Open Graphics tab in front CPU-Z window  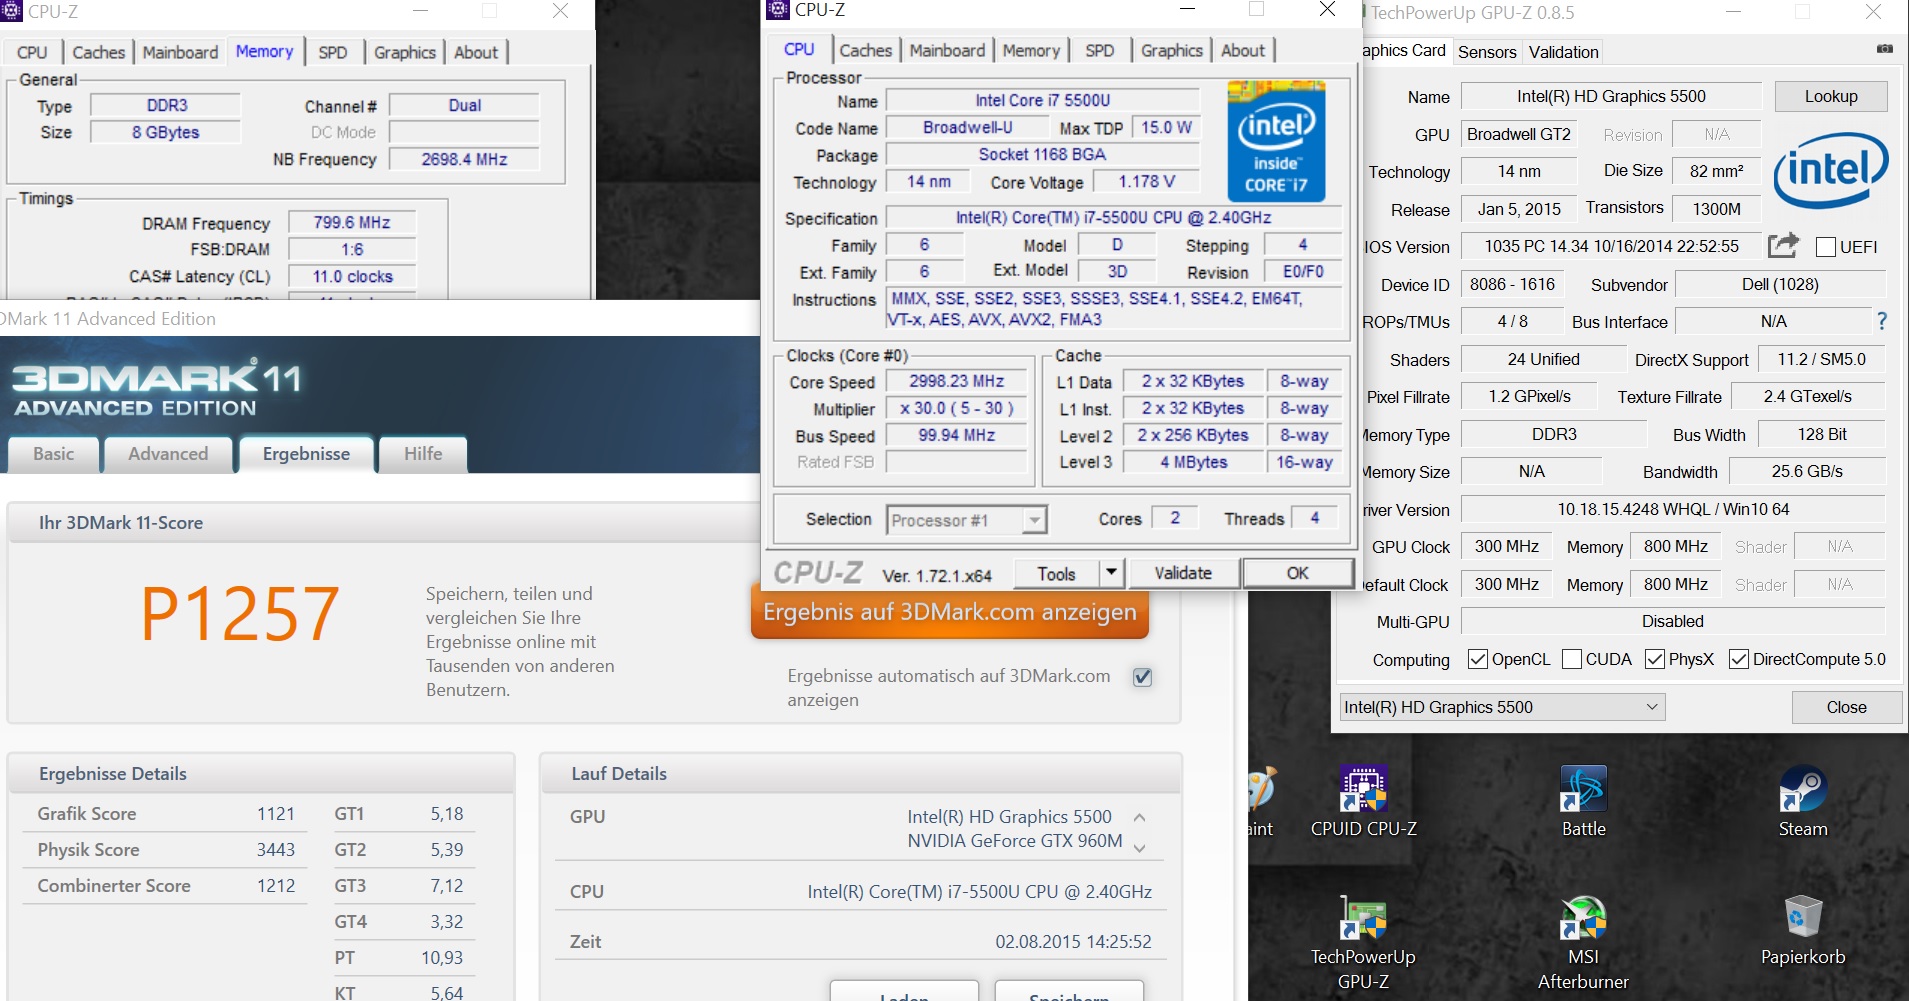pyautogui.click(x=1171, y=50)
